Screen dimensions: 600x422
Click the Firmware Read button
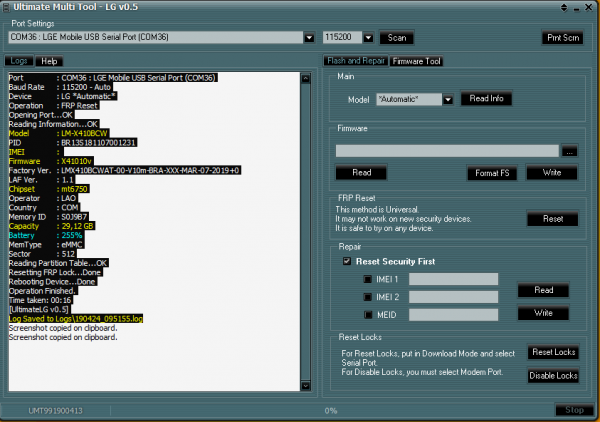(x=361, y=173)
